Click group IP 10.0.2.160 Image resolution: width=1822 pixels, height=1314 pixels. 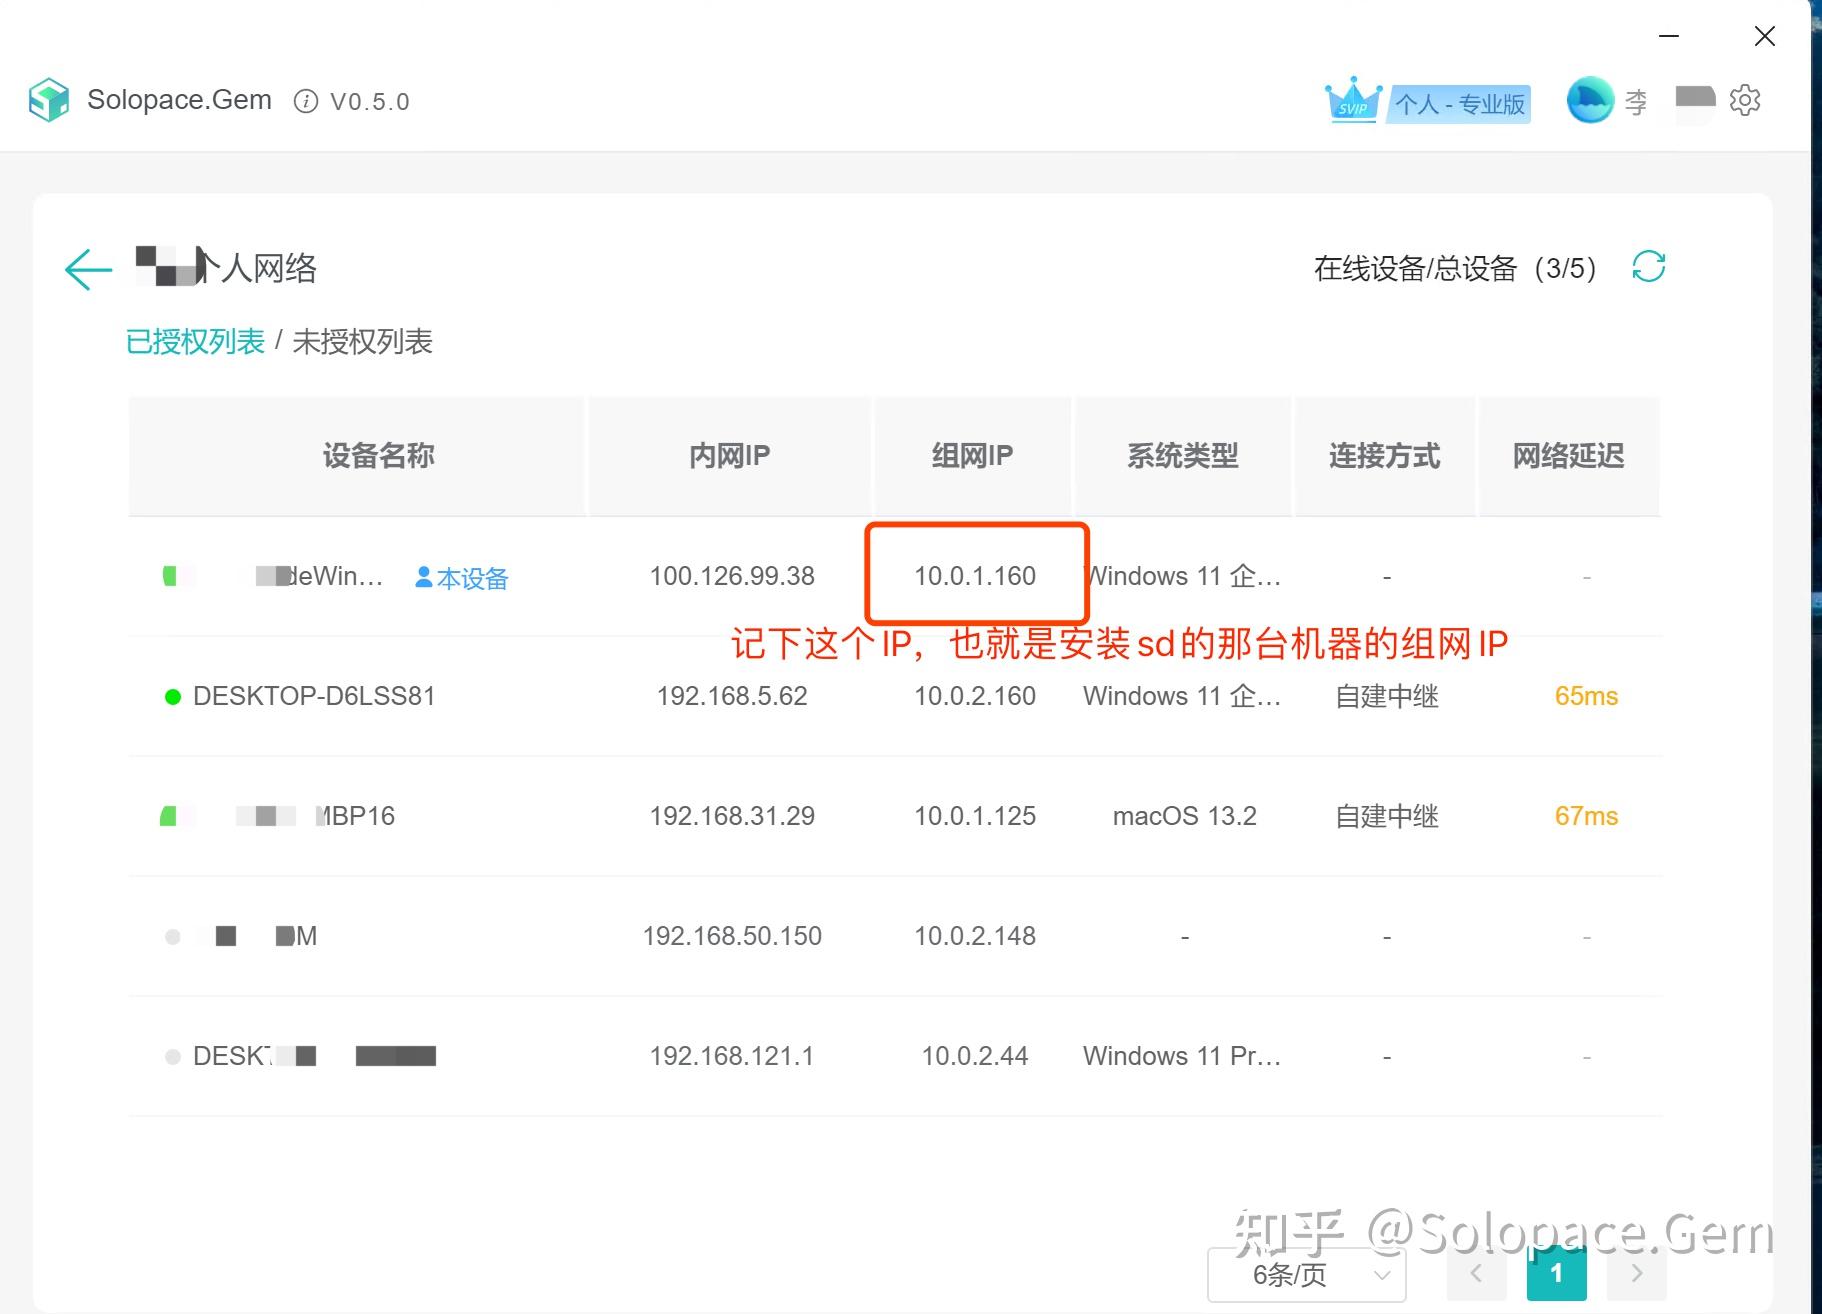(975, 696)
